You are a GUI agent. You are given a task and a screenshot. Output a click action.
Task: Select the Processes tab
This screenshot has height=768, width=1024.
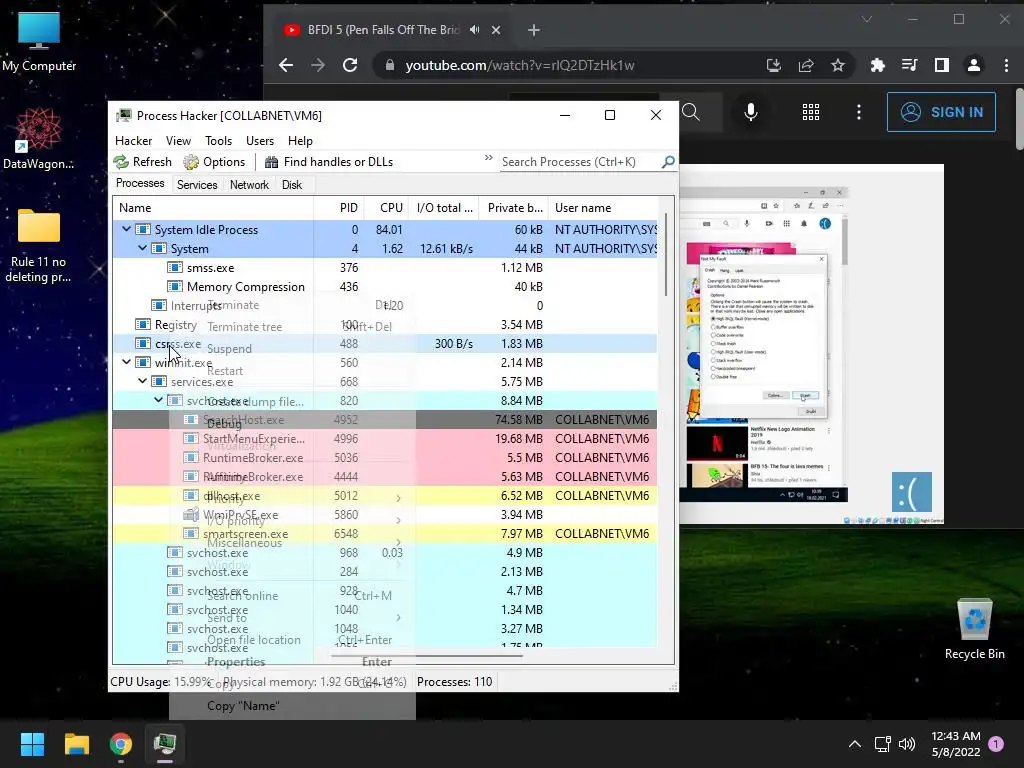140,184
